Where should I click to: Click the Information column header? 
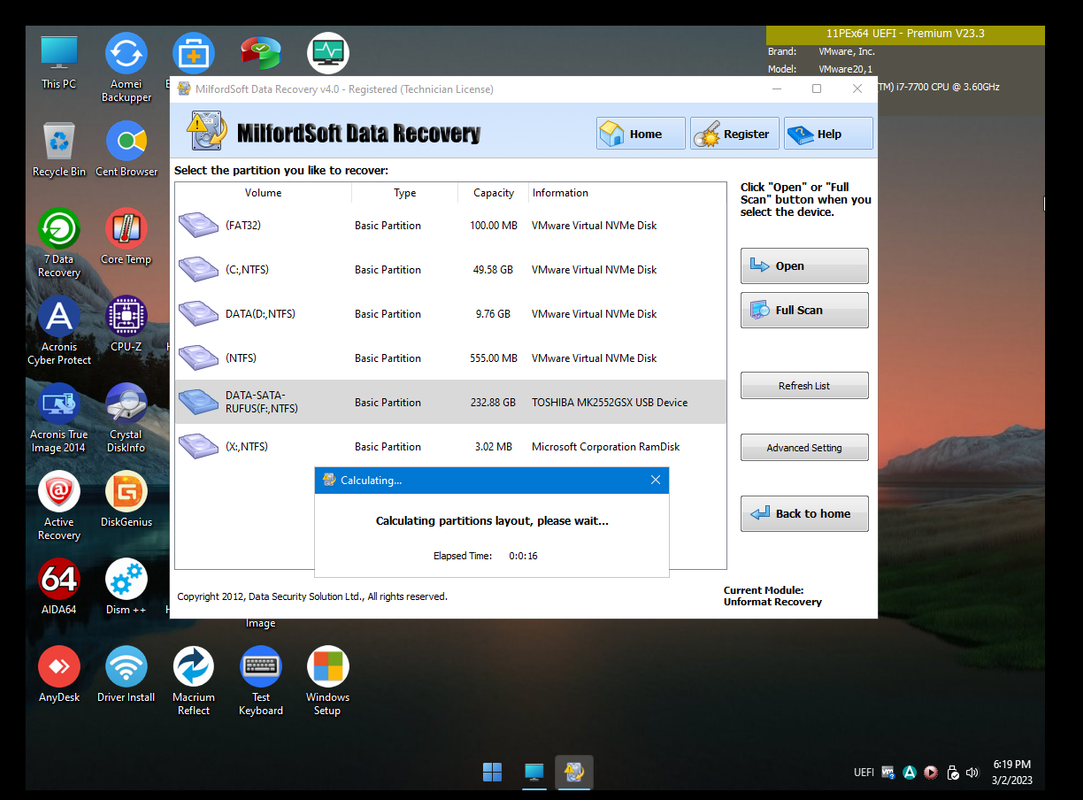click(x=627, y=193)
